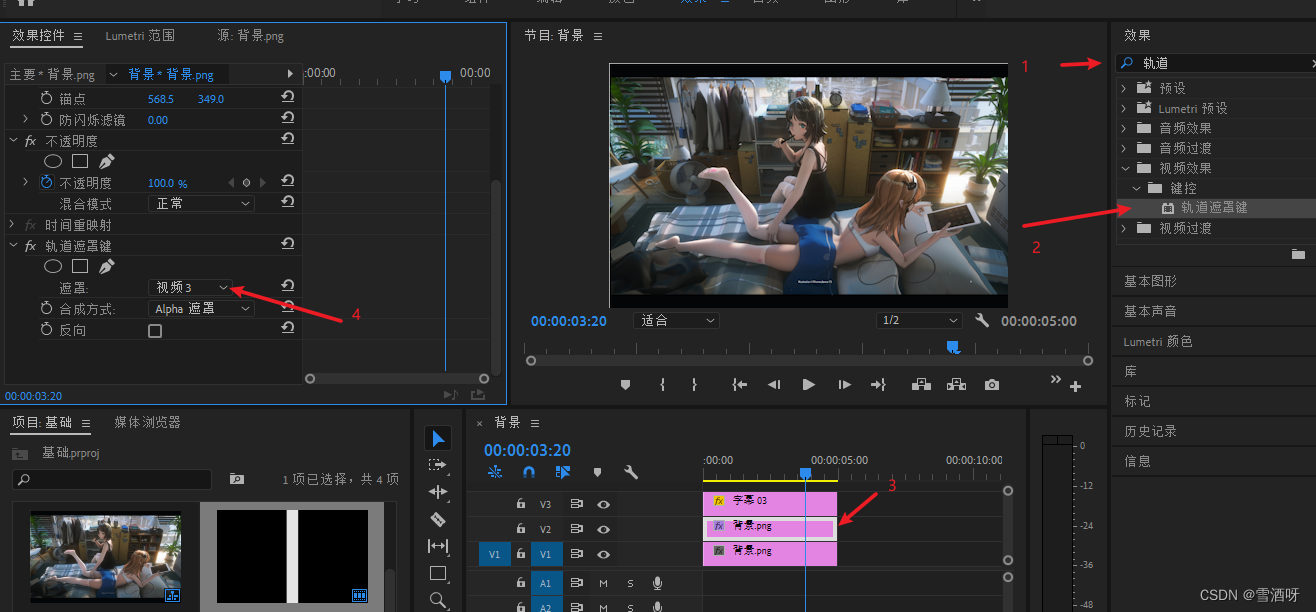Select the Rectangle shape tool

(437, 573)
